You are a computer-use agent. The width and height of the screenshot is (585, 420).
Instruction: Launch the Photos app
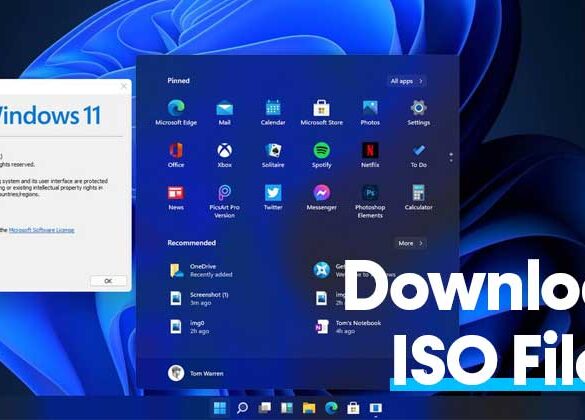(x=370, y=112)
